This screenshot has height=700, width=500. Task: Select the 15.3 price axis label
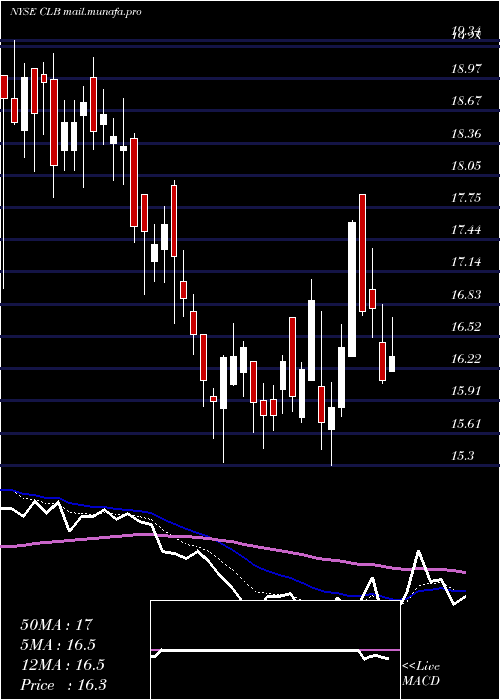[463, 456]
